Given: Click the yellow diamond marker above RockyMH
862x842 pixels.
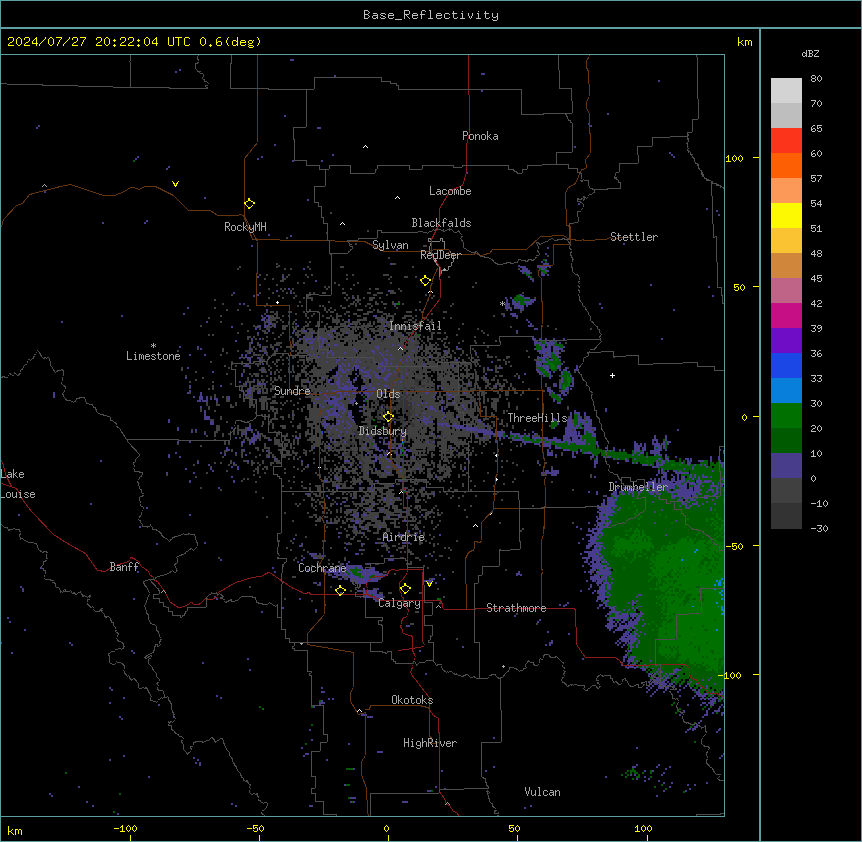Looking at the screenshot, I should (x=250, y=204).
